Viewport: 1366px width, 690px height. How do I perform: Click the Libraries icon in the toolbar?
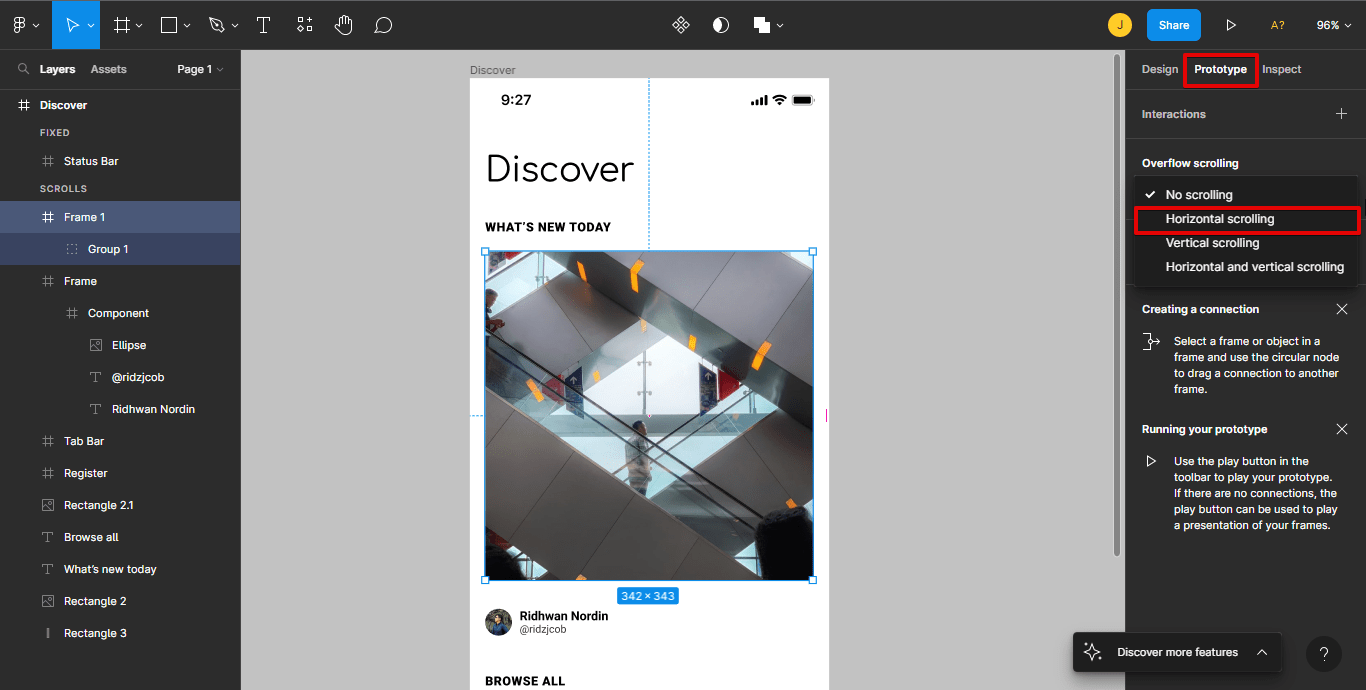(x=680, y=24)
